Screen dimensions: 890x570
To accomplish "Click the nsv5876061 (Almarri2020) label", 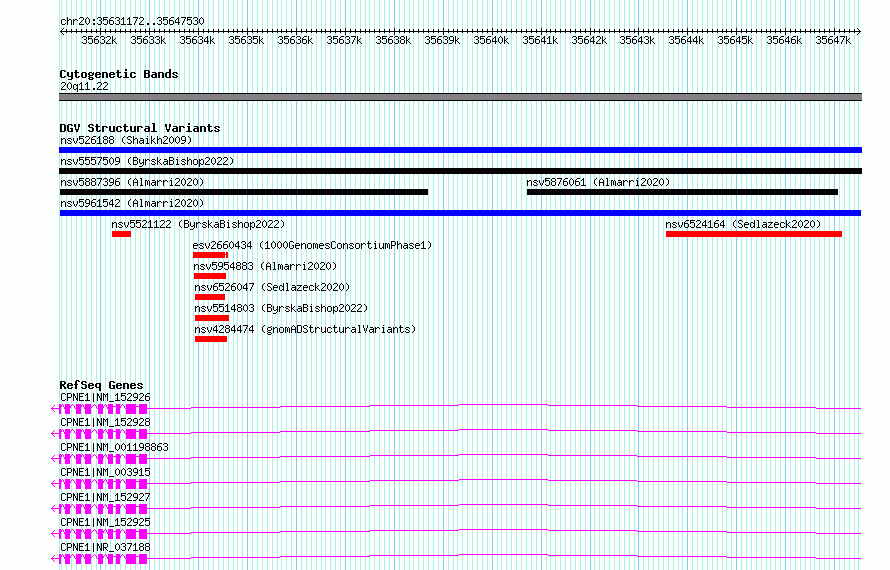I will (x=598, y=182).
